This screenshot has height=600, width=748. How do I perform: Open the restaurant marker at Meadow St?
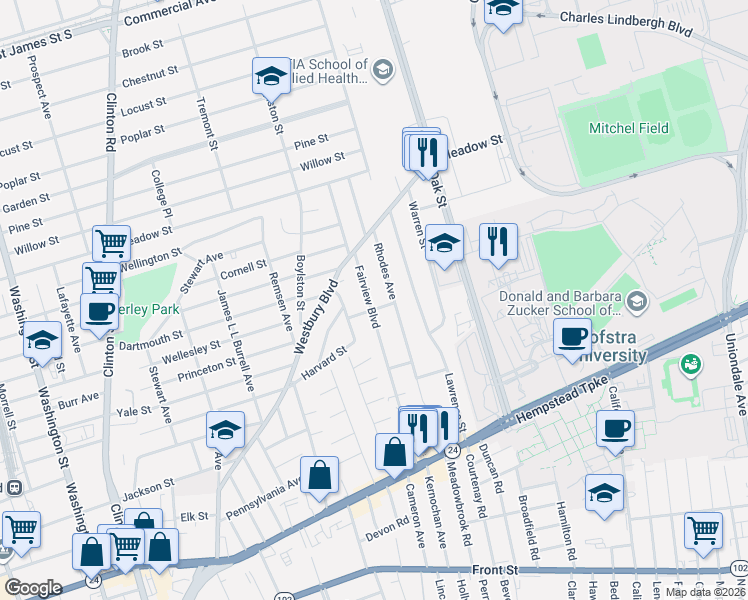(x=427, y=154)
